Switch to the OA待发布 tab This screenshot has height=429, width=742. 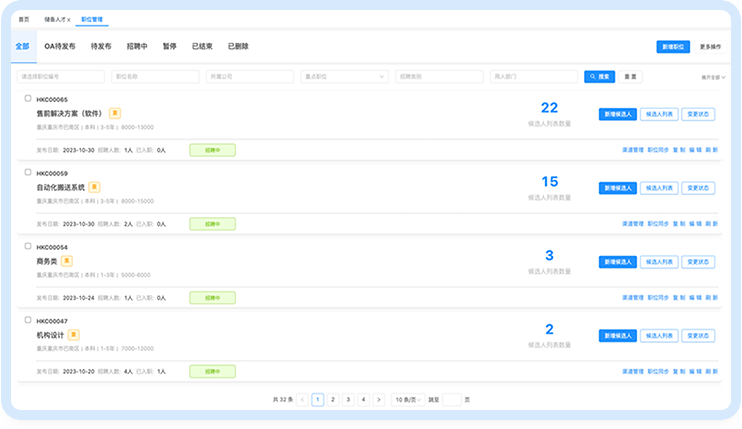(x=61, y=46)
